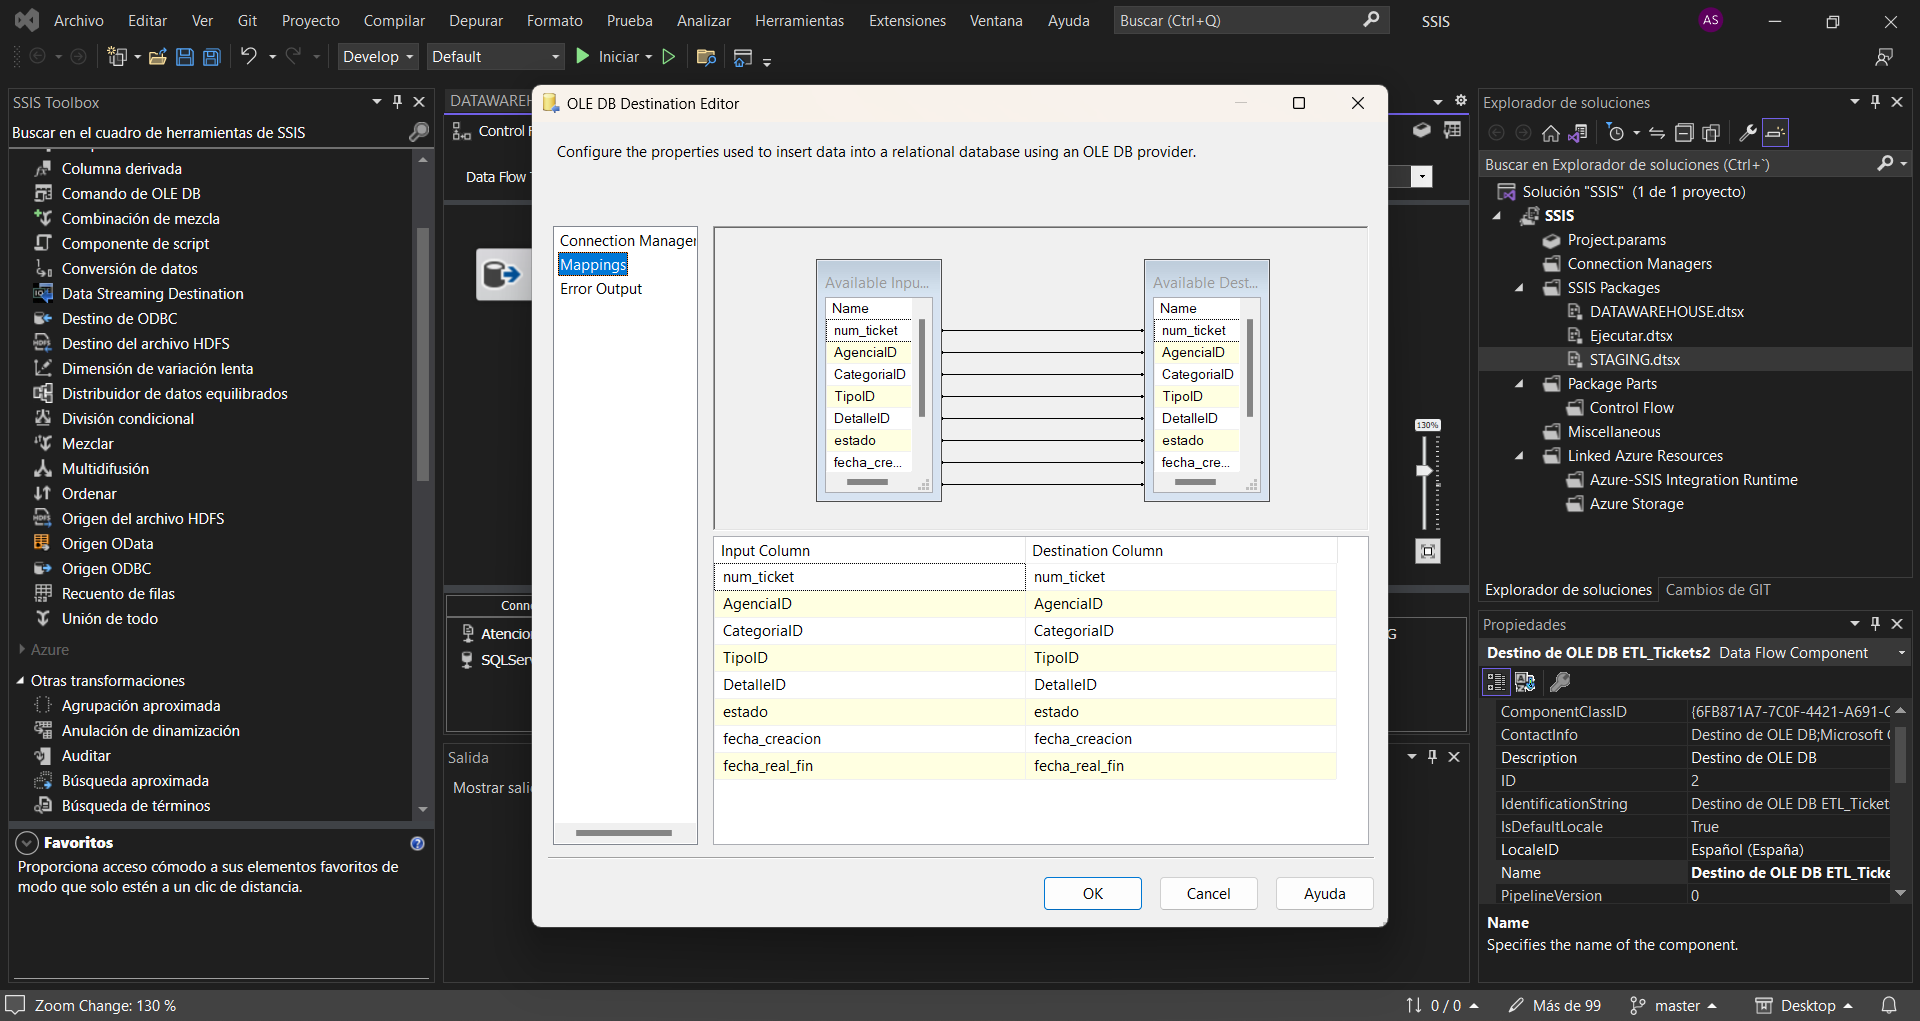1920x1021 pixels.
Task: Toggle categorized view in Propiedades panel
Action: [x=1496, y=682]
